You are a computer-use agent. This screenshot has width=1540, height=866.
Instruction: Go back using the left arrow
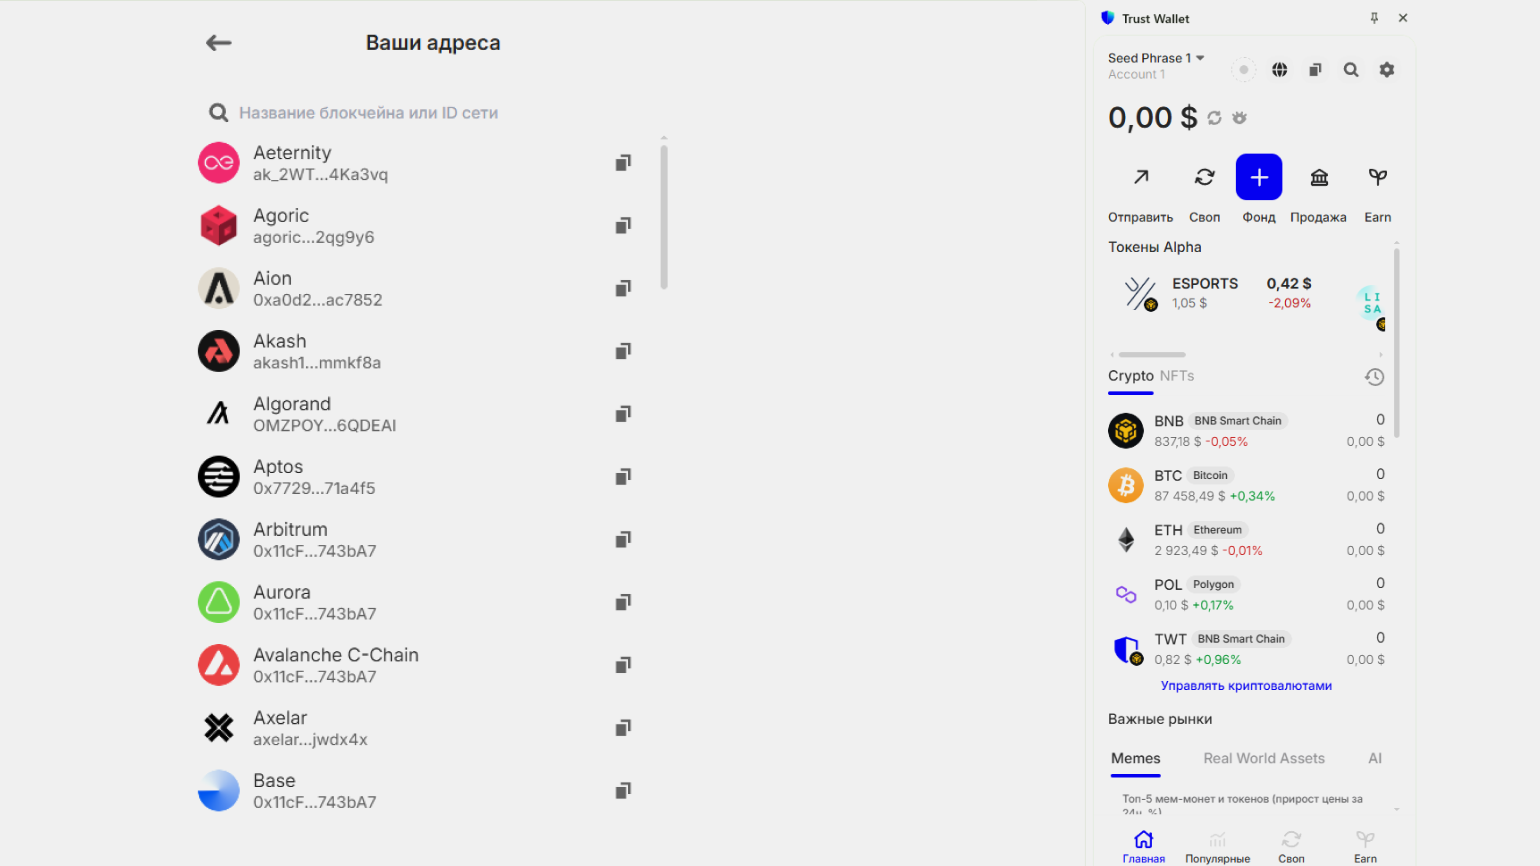[x=219, y=42]
